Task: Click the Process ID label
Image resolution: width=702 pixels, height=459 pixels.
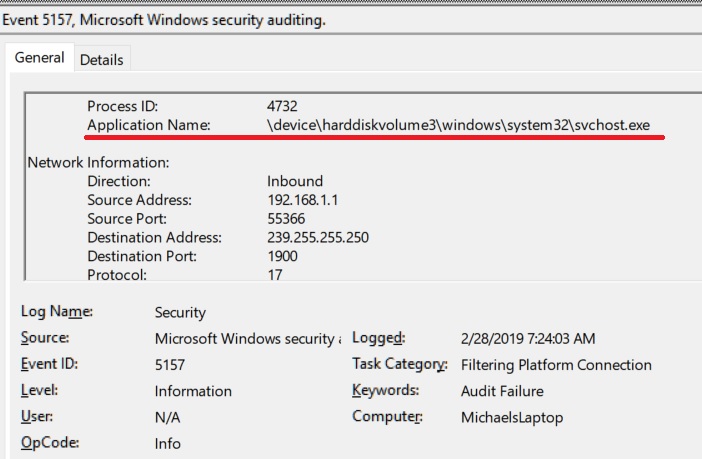Action: point(123,106)
